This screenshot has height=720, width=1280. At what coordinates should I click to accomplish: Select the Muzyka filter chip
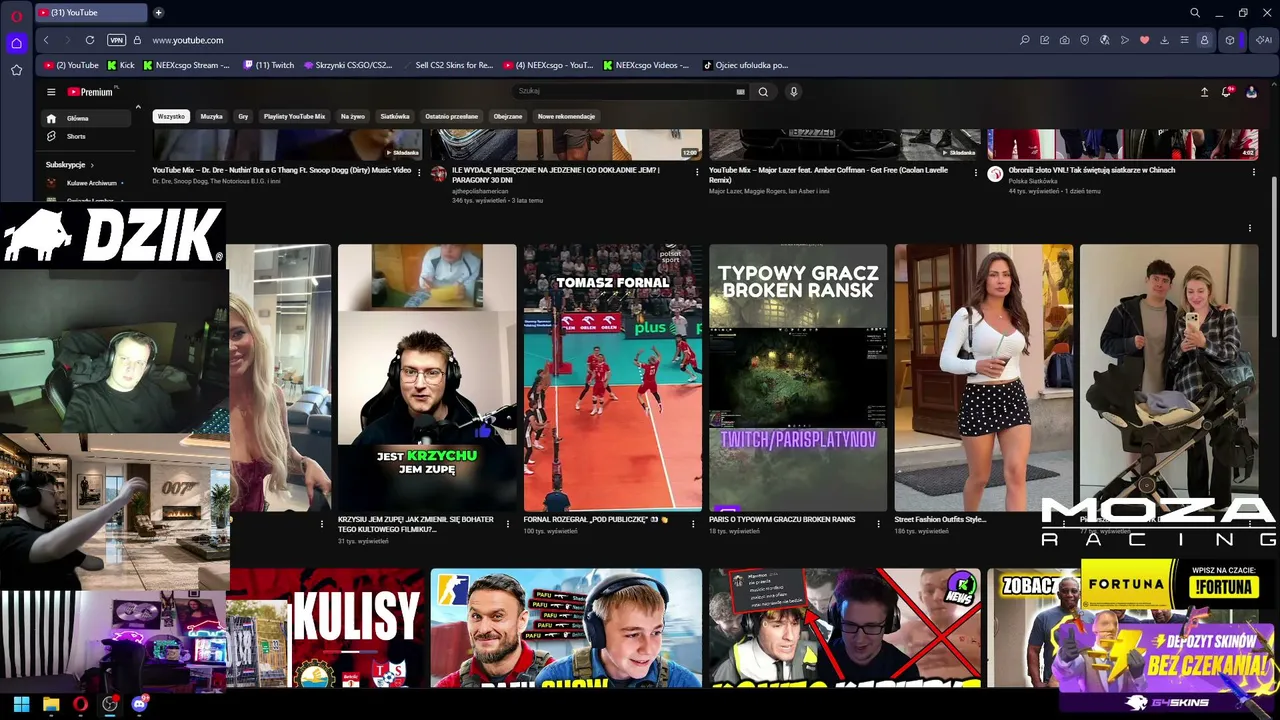tap(212, 116)
